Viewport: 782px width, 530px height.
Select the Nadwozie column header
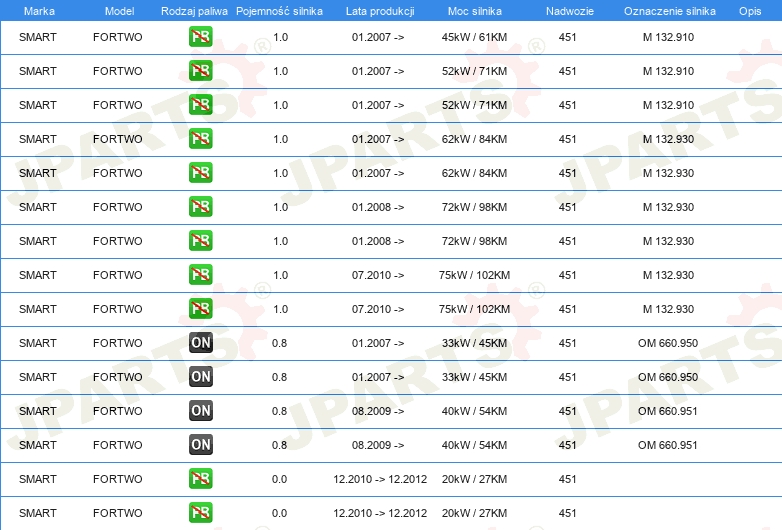tap(570, 11)
